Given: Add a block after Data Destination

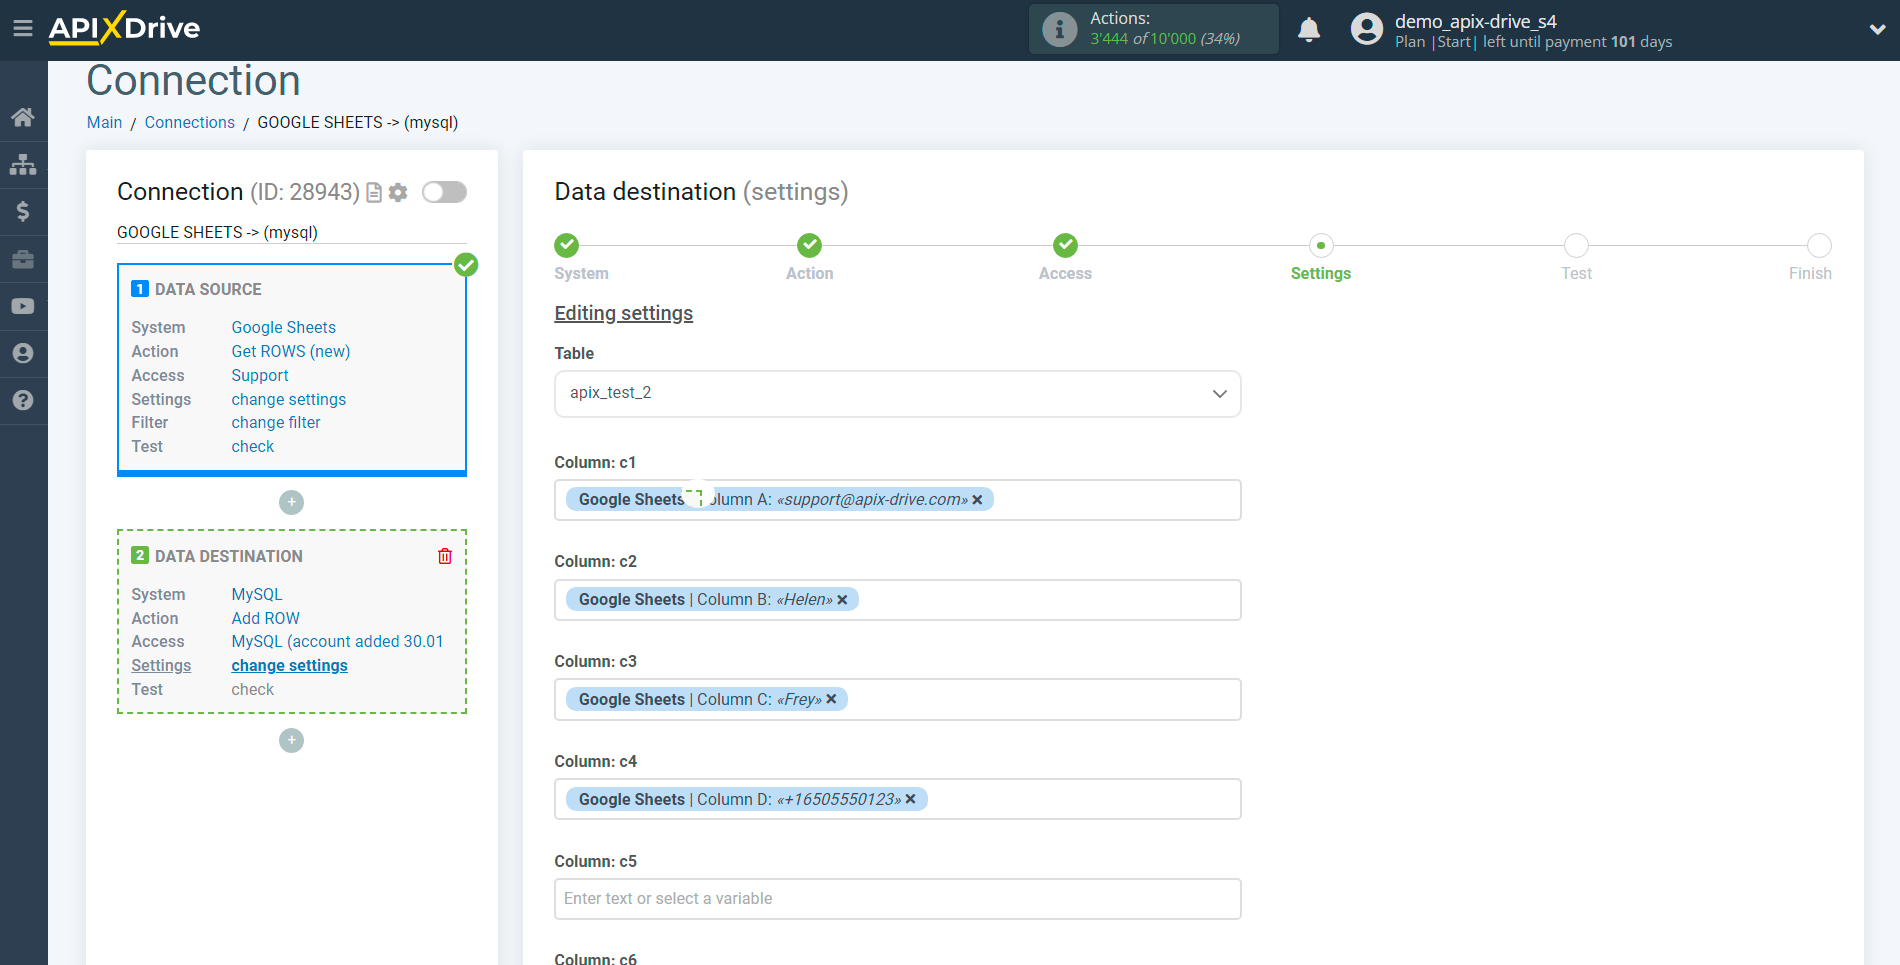Looking at the screenshot, I should pos(291,740).
